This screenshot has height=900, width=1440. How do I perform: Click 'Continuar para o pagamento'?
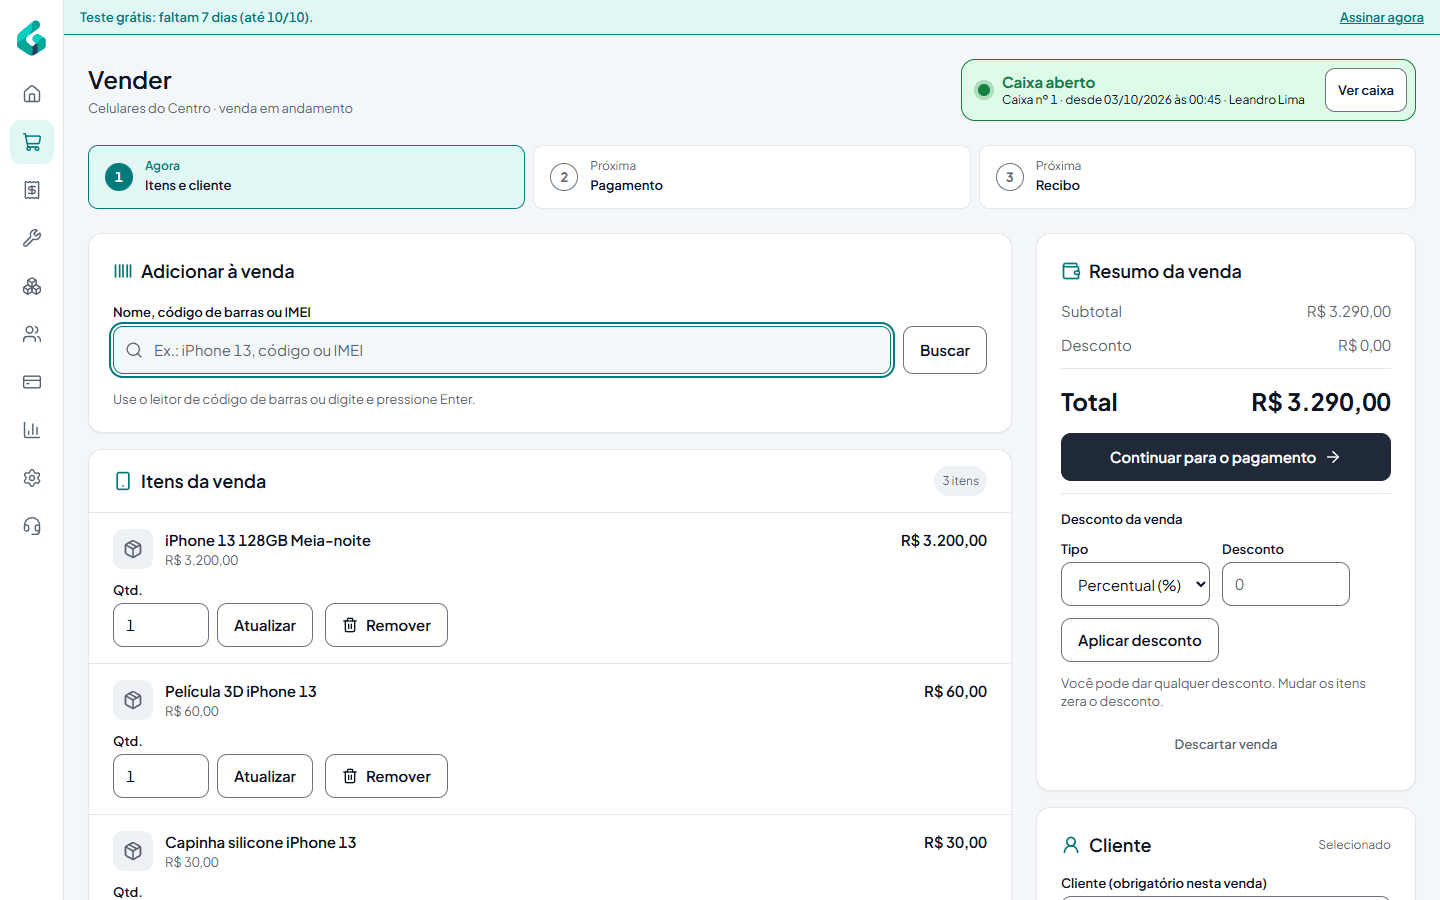tap(1226, 457)
